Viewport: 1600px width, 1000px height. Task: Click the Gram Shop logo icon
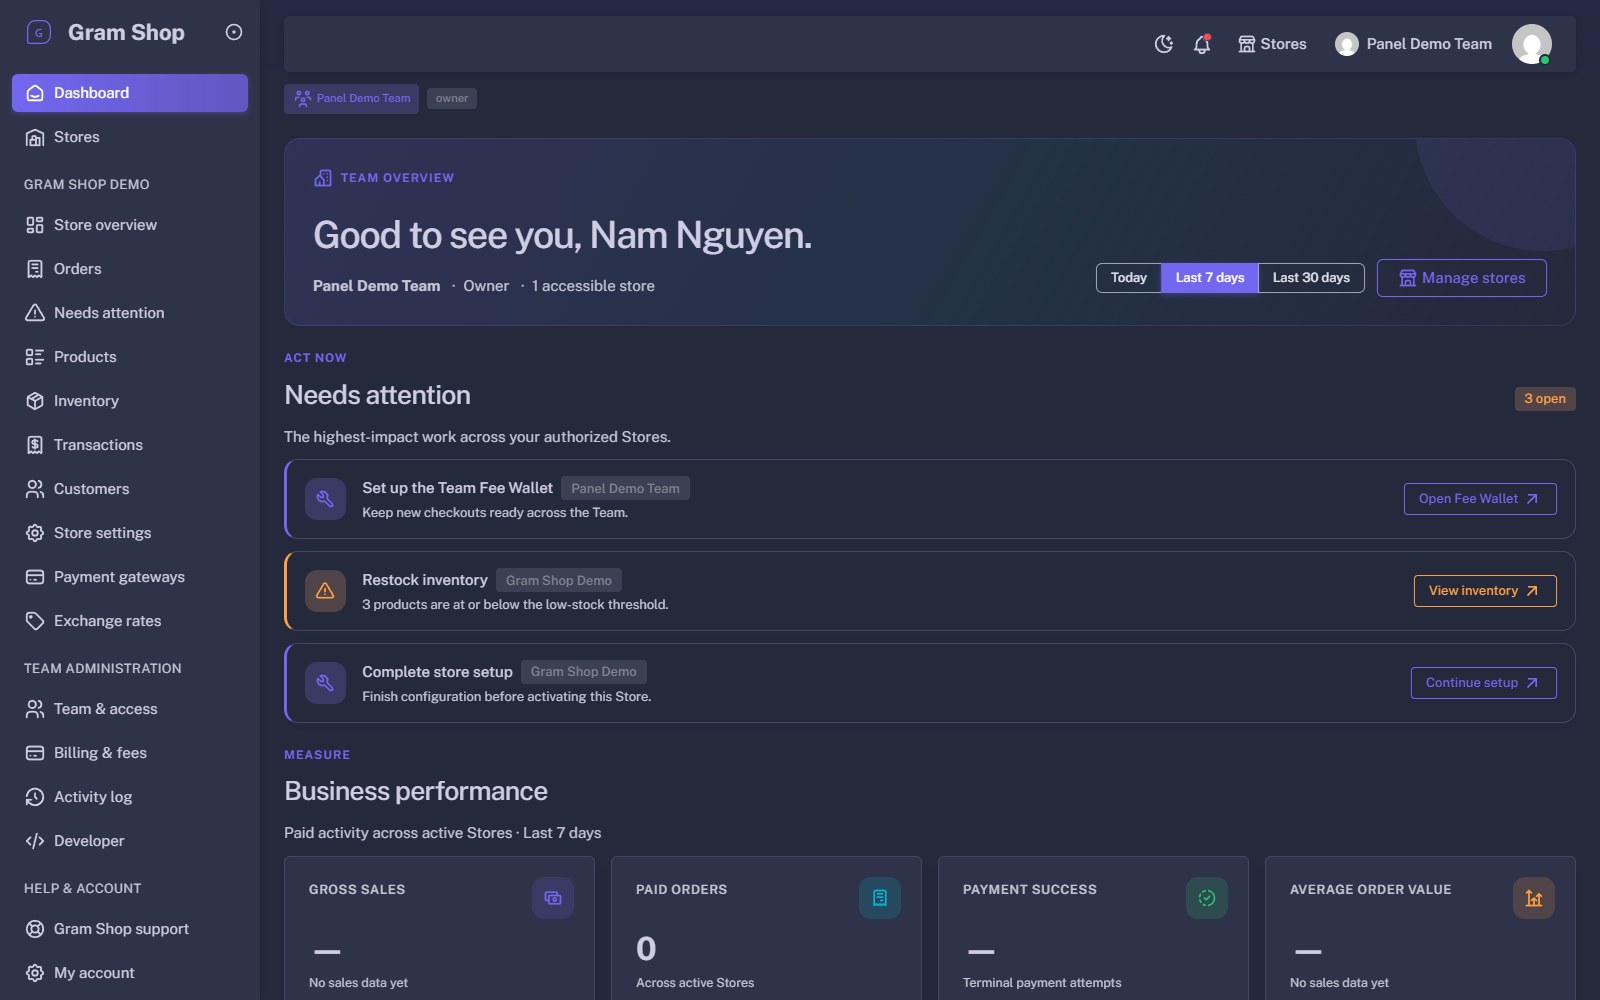38,33
